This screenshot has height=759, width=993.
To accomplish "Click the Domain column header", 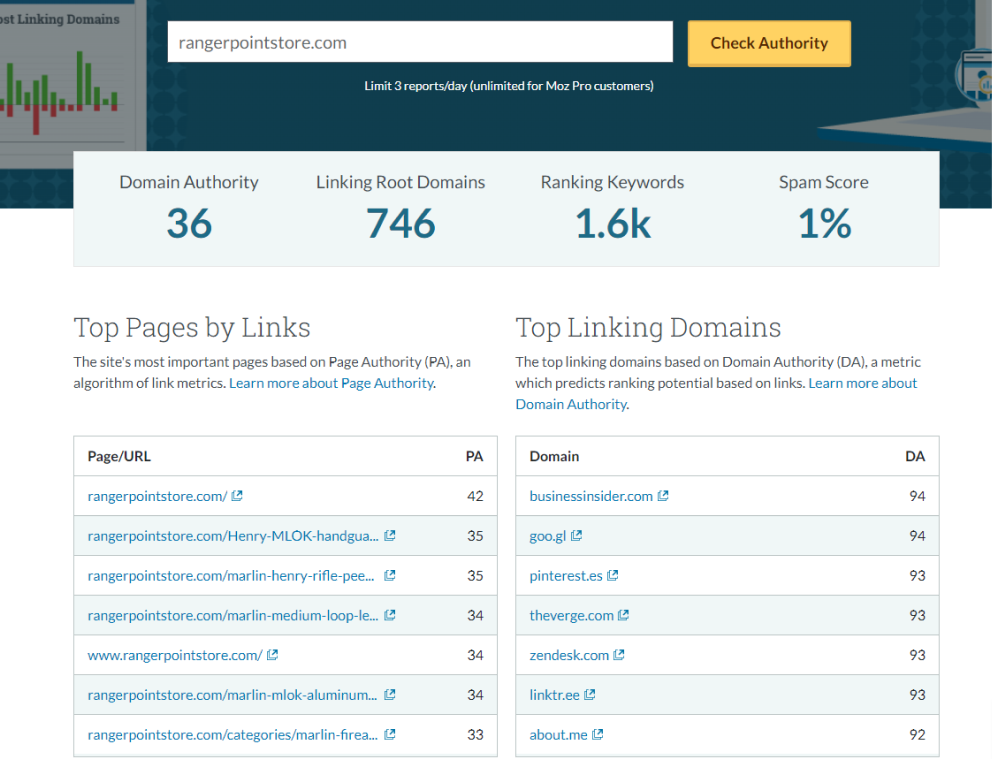I will point(554,456).
